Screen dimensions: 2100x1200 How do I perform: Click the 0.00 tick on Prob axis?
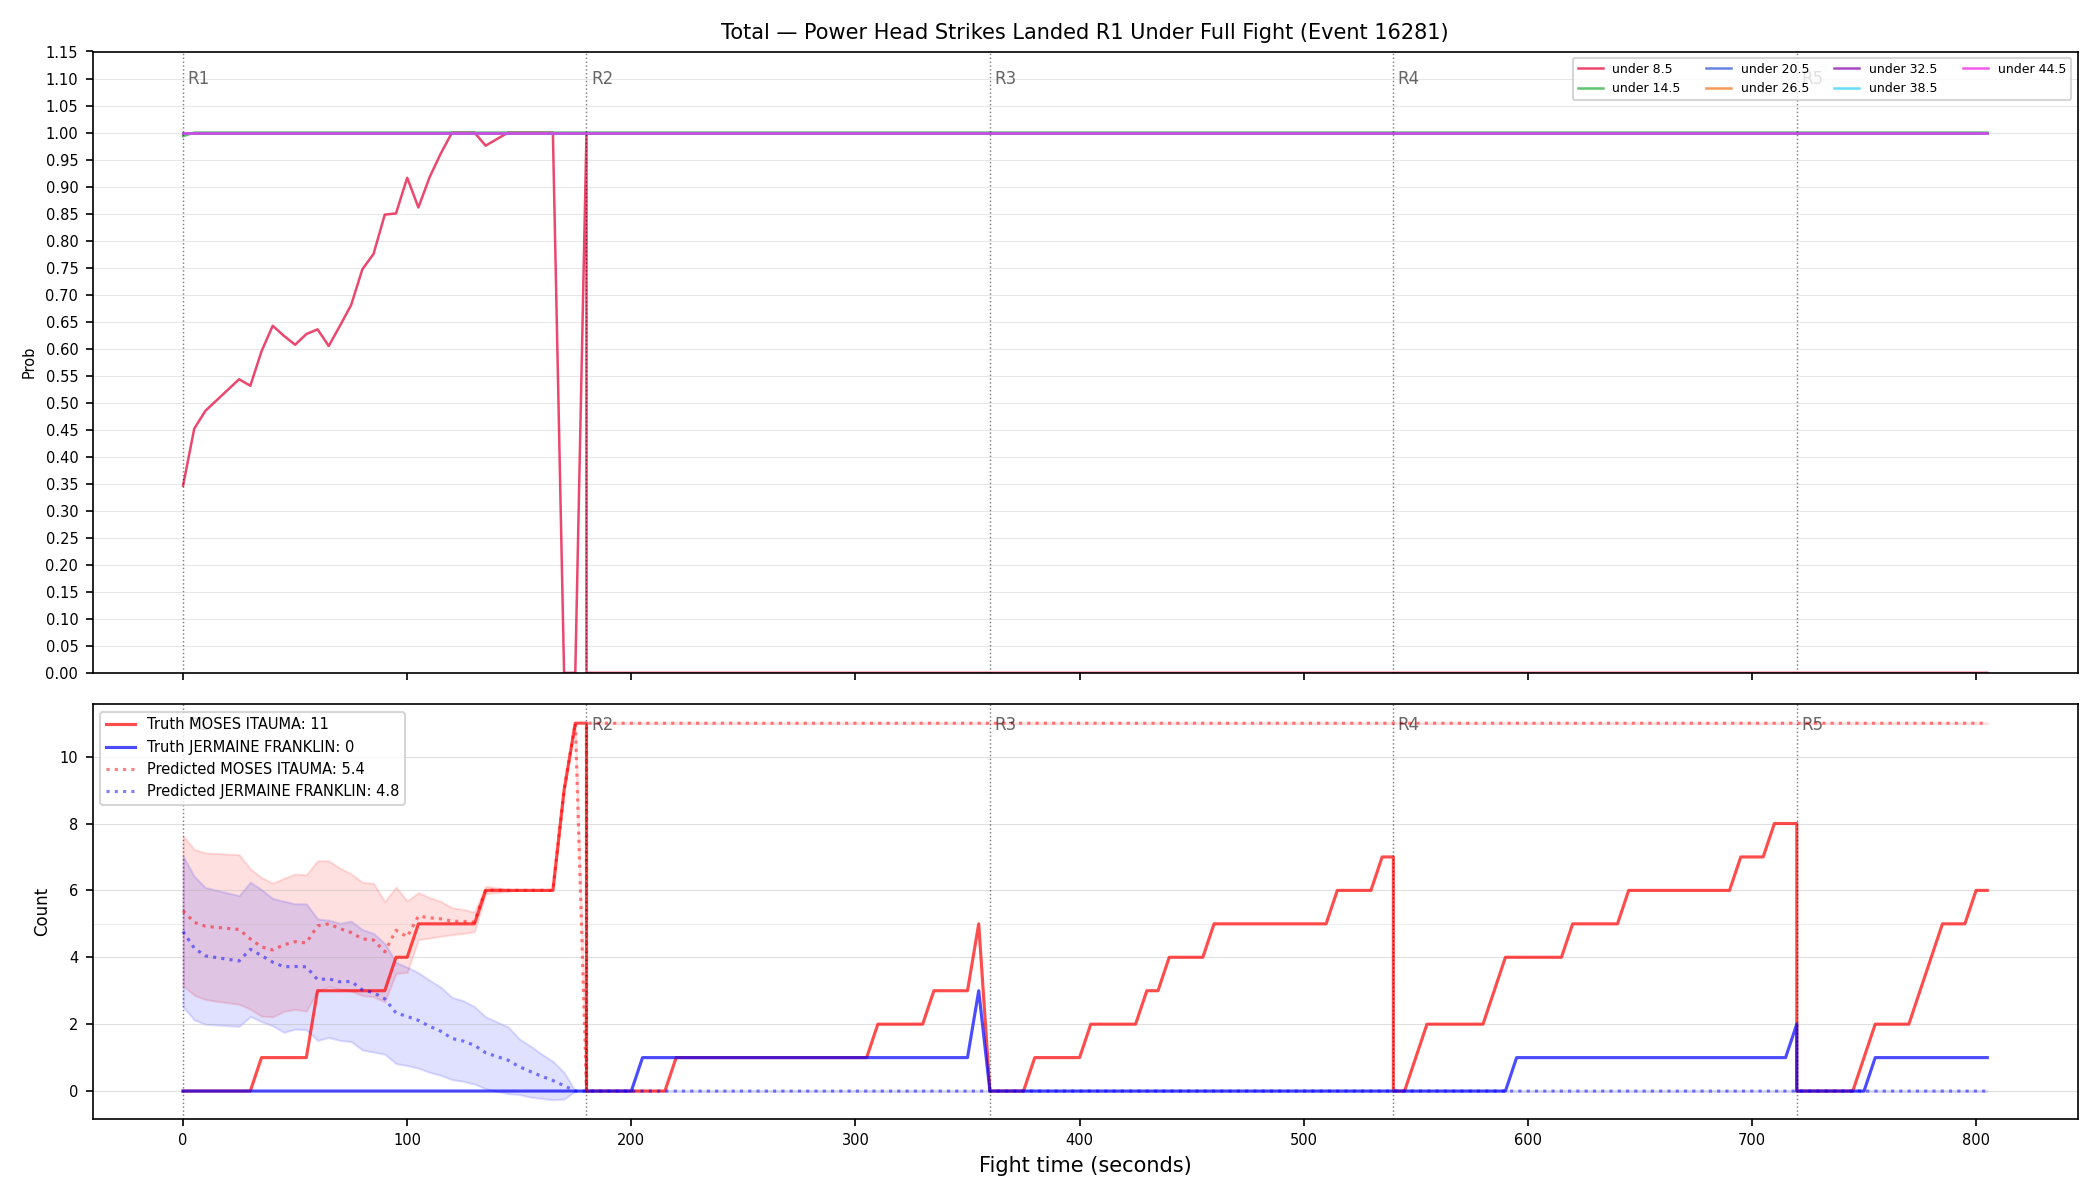point(62,674)
